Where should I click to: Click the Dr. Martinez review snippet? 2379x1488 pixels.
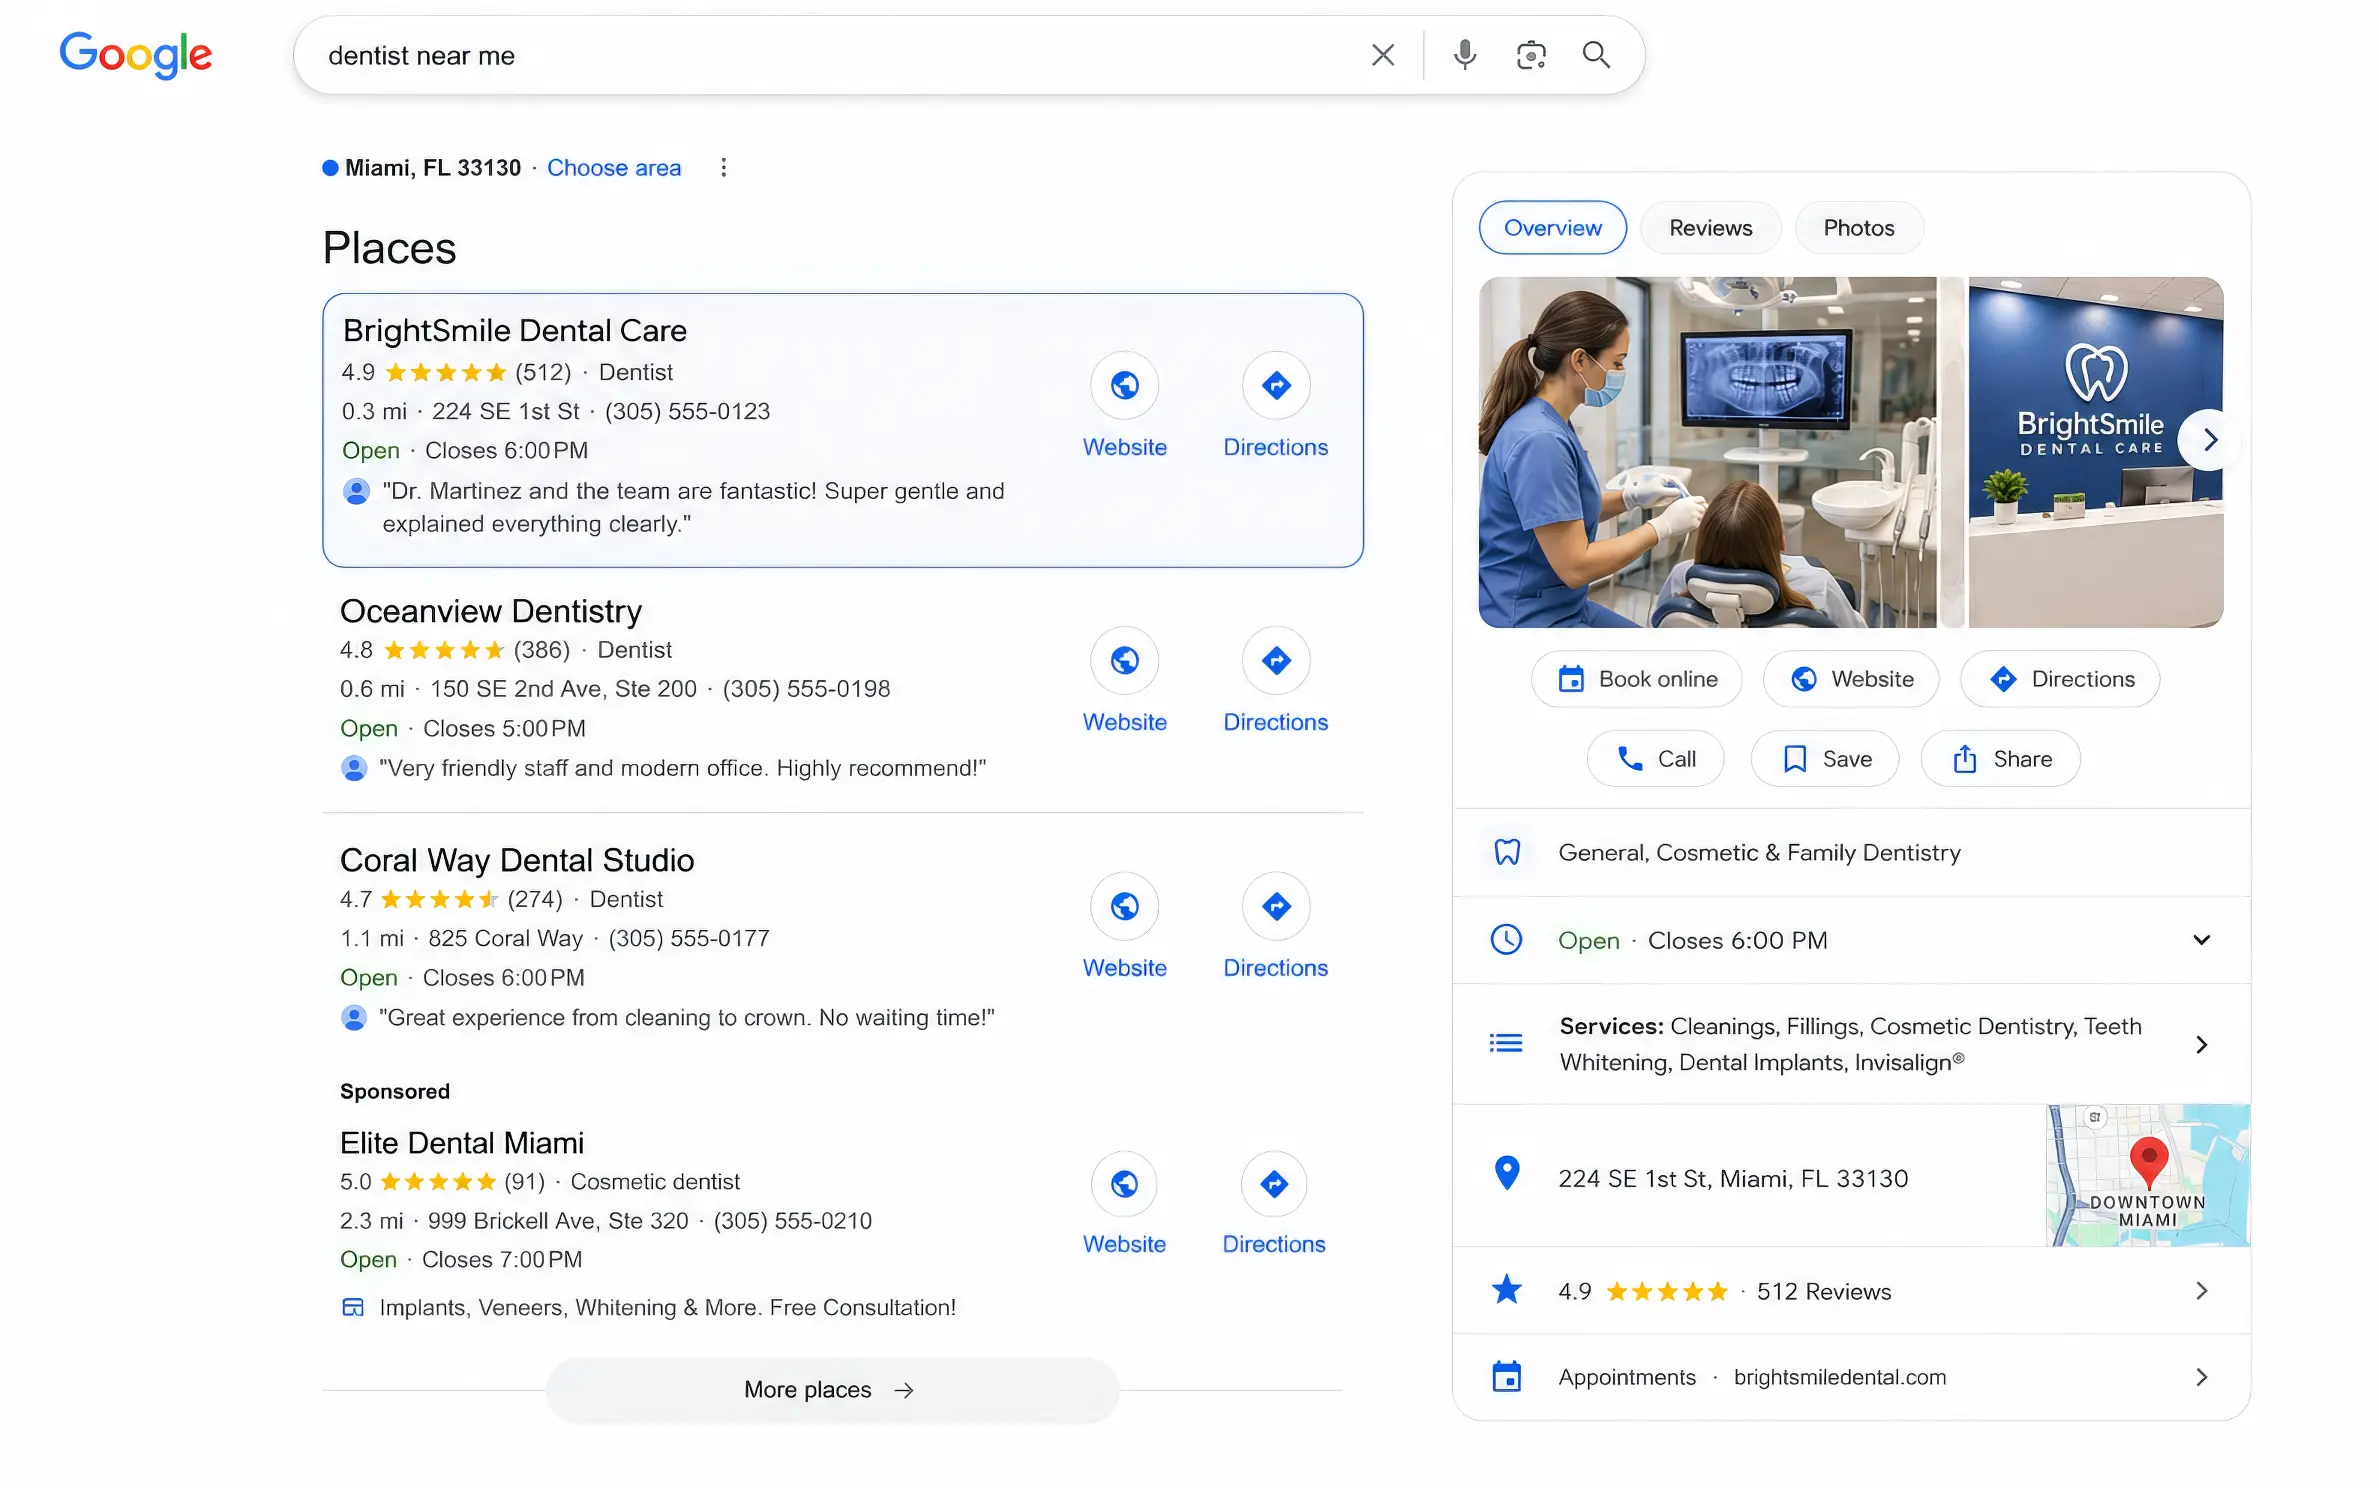(693, 507)
